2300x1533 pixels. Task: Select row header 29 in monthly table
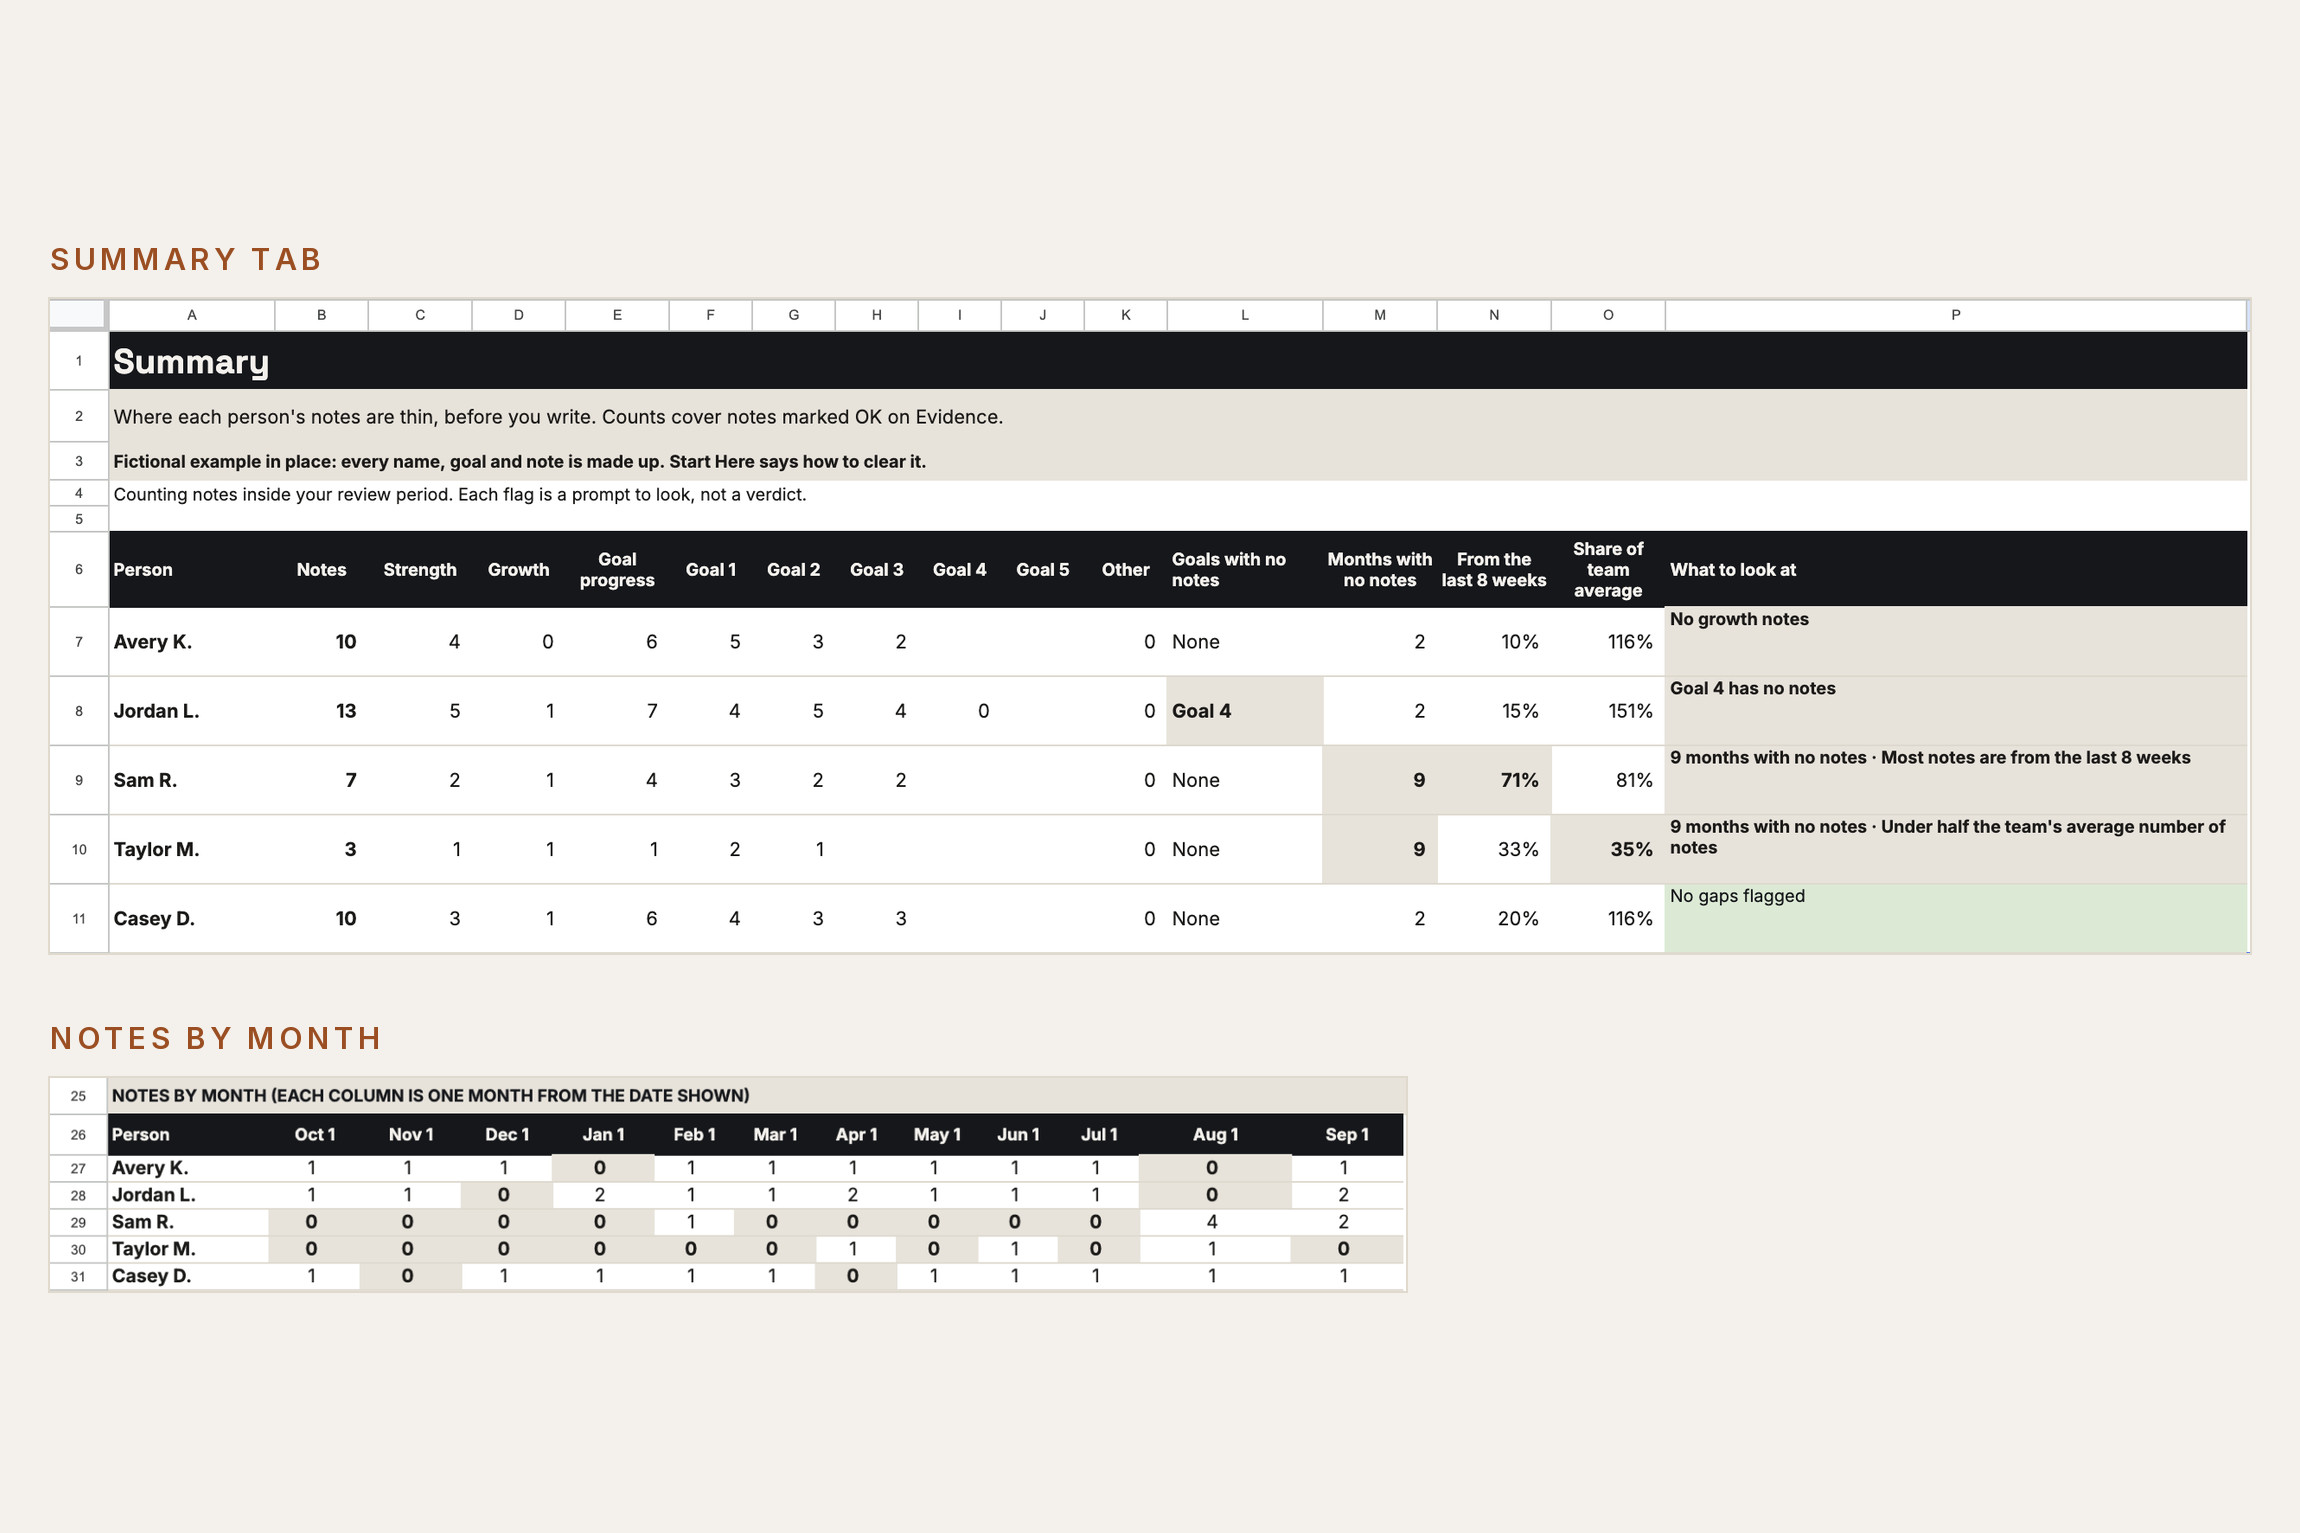coord(78,1222)
